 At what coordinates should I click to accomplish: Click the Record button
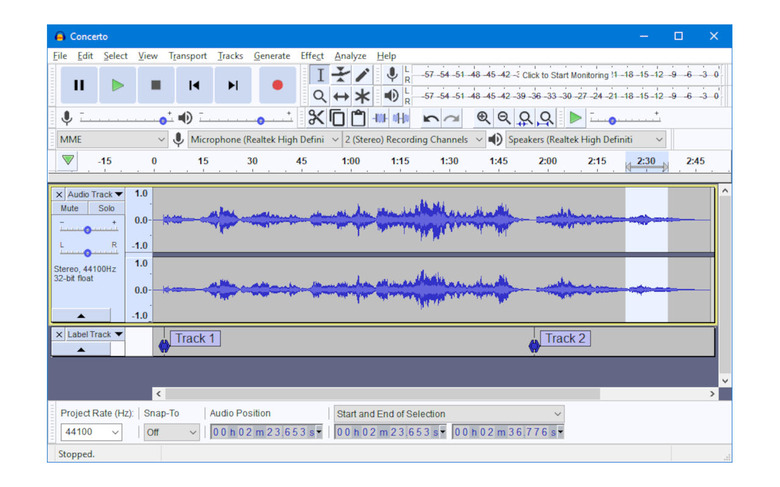coord(277,85)
